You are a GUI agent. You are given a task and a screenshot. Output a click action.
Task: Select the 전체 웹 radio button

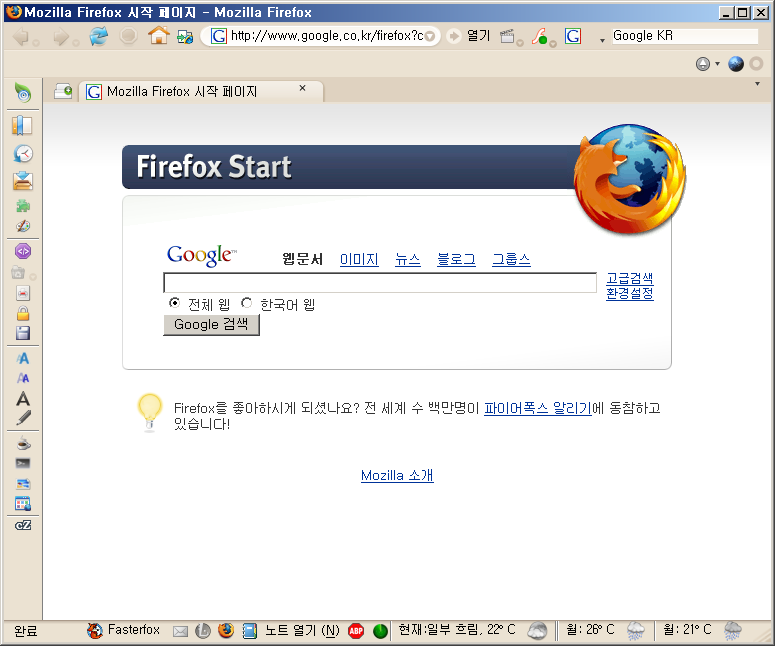174,302
